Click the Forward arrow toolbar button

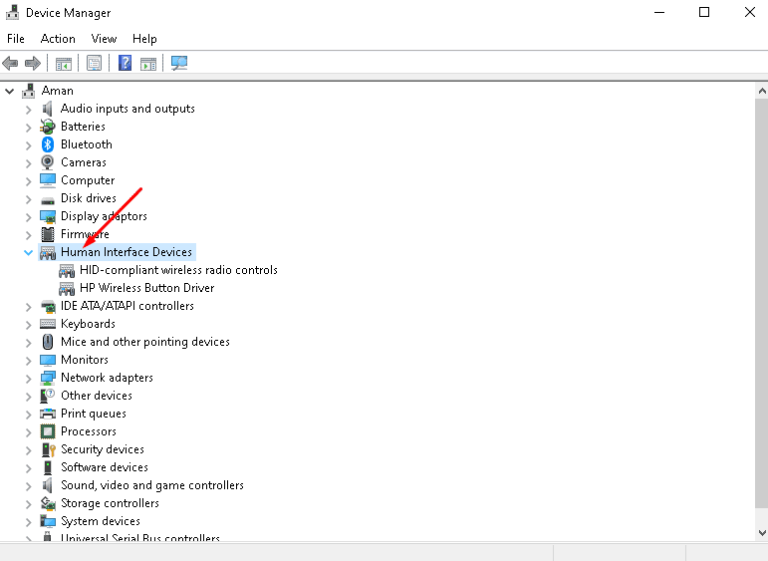click(x=32, y=63)
